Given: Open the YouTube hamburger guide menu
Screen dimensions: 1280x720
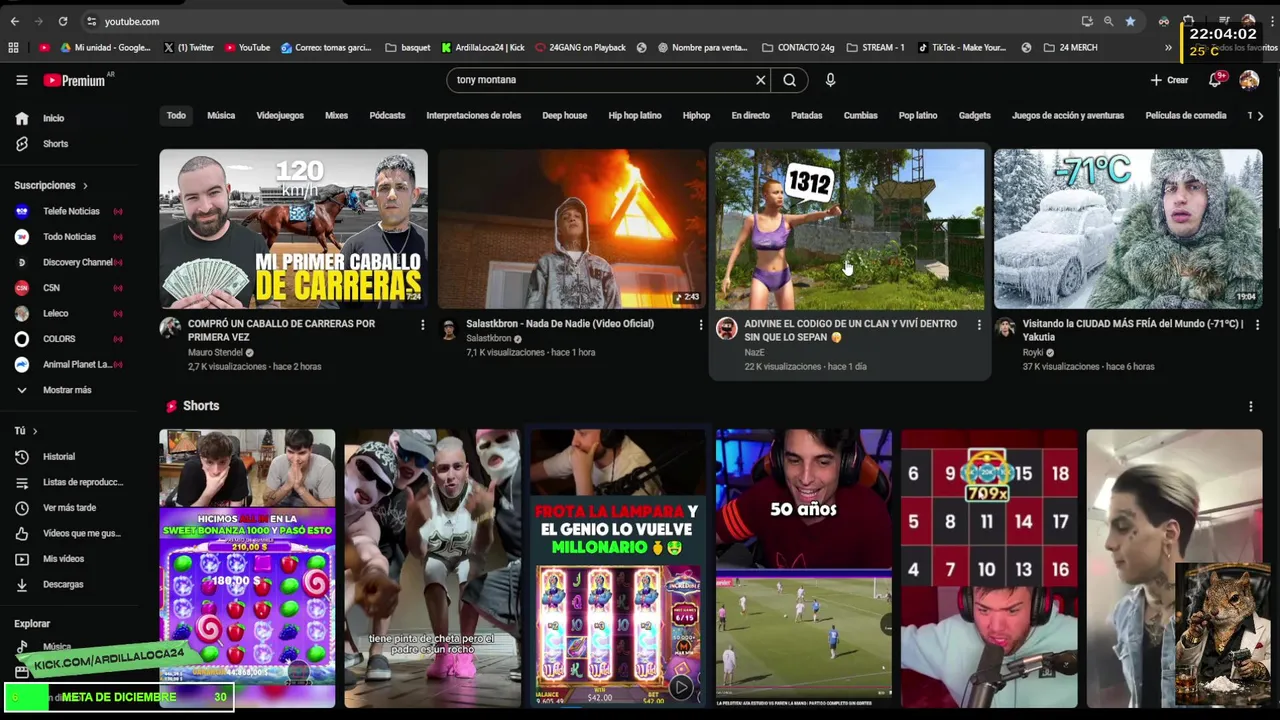Looking at the screenshot, I should click(x=21, y=80).
